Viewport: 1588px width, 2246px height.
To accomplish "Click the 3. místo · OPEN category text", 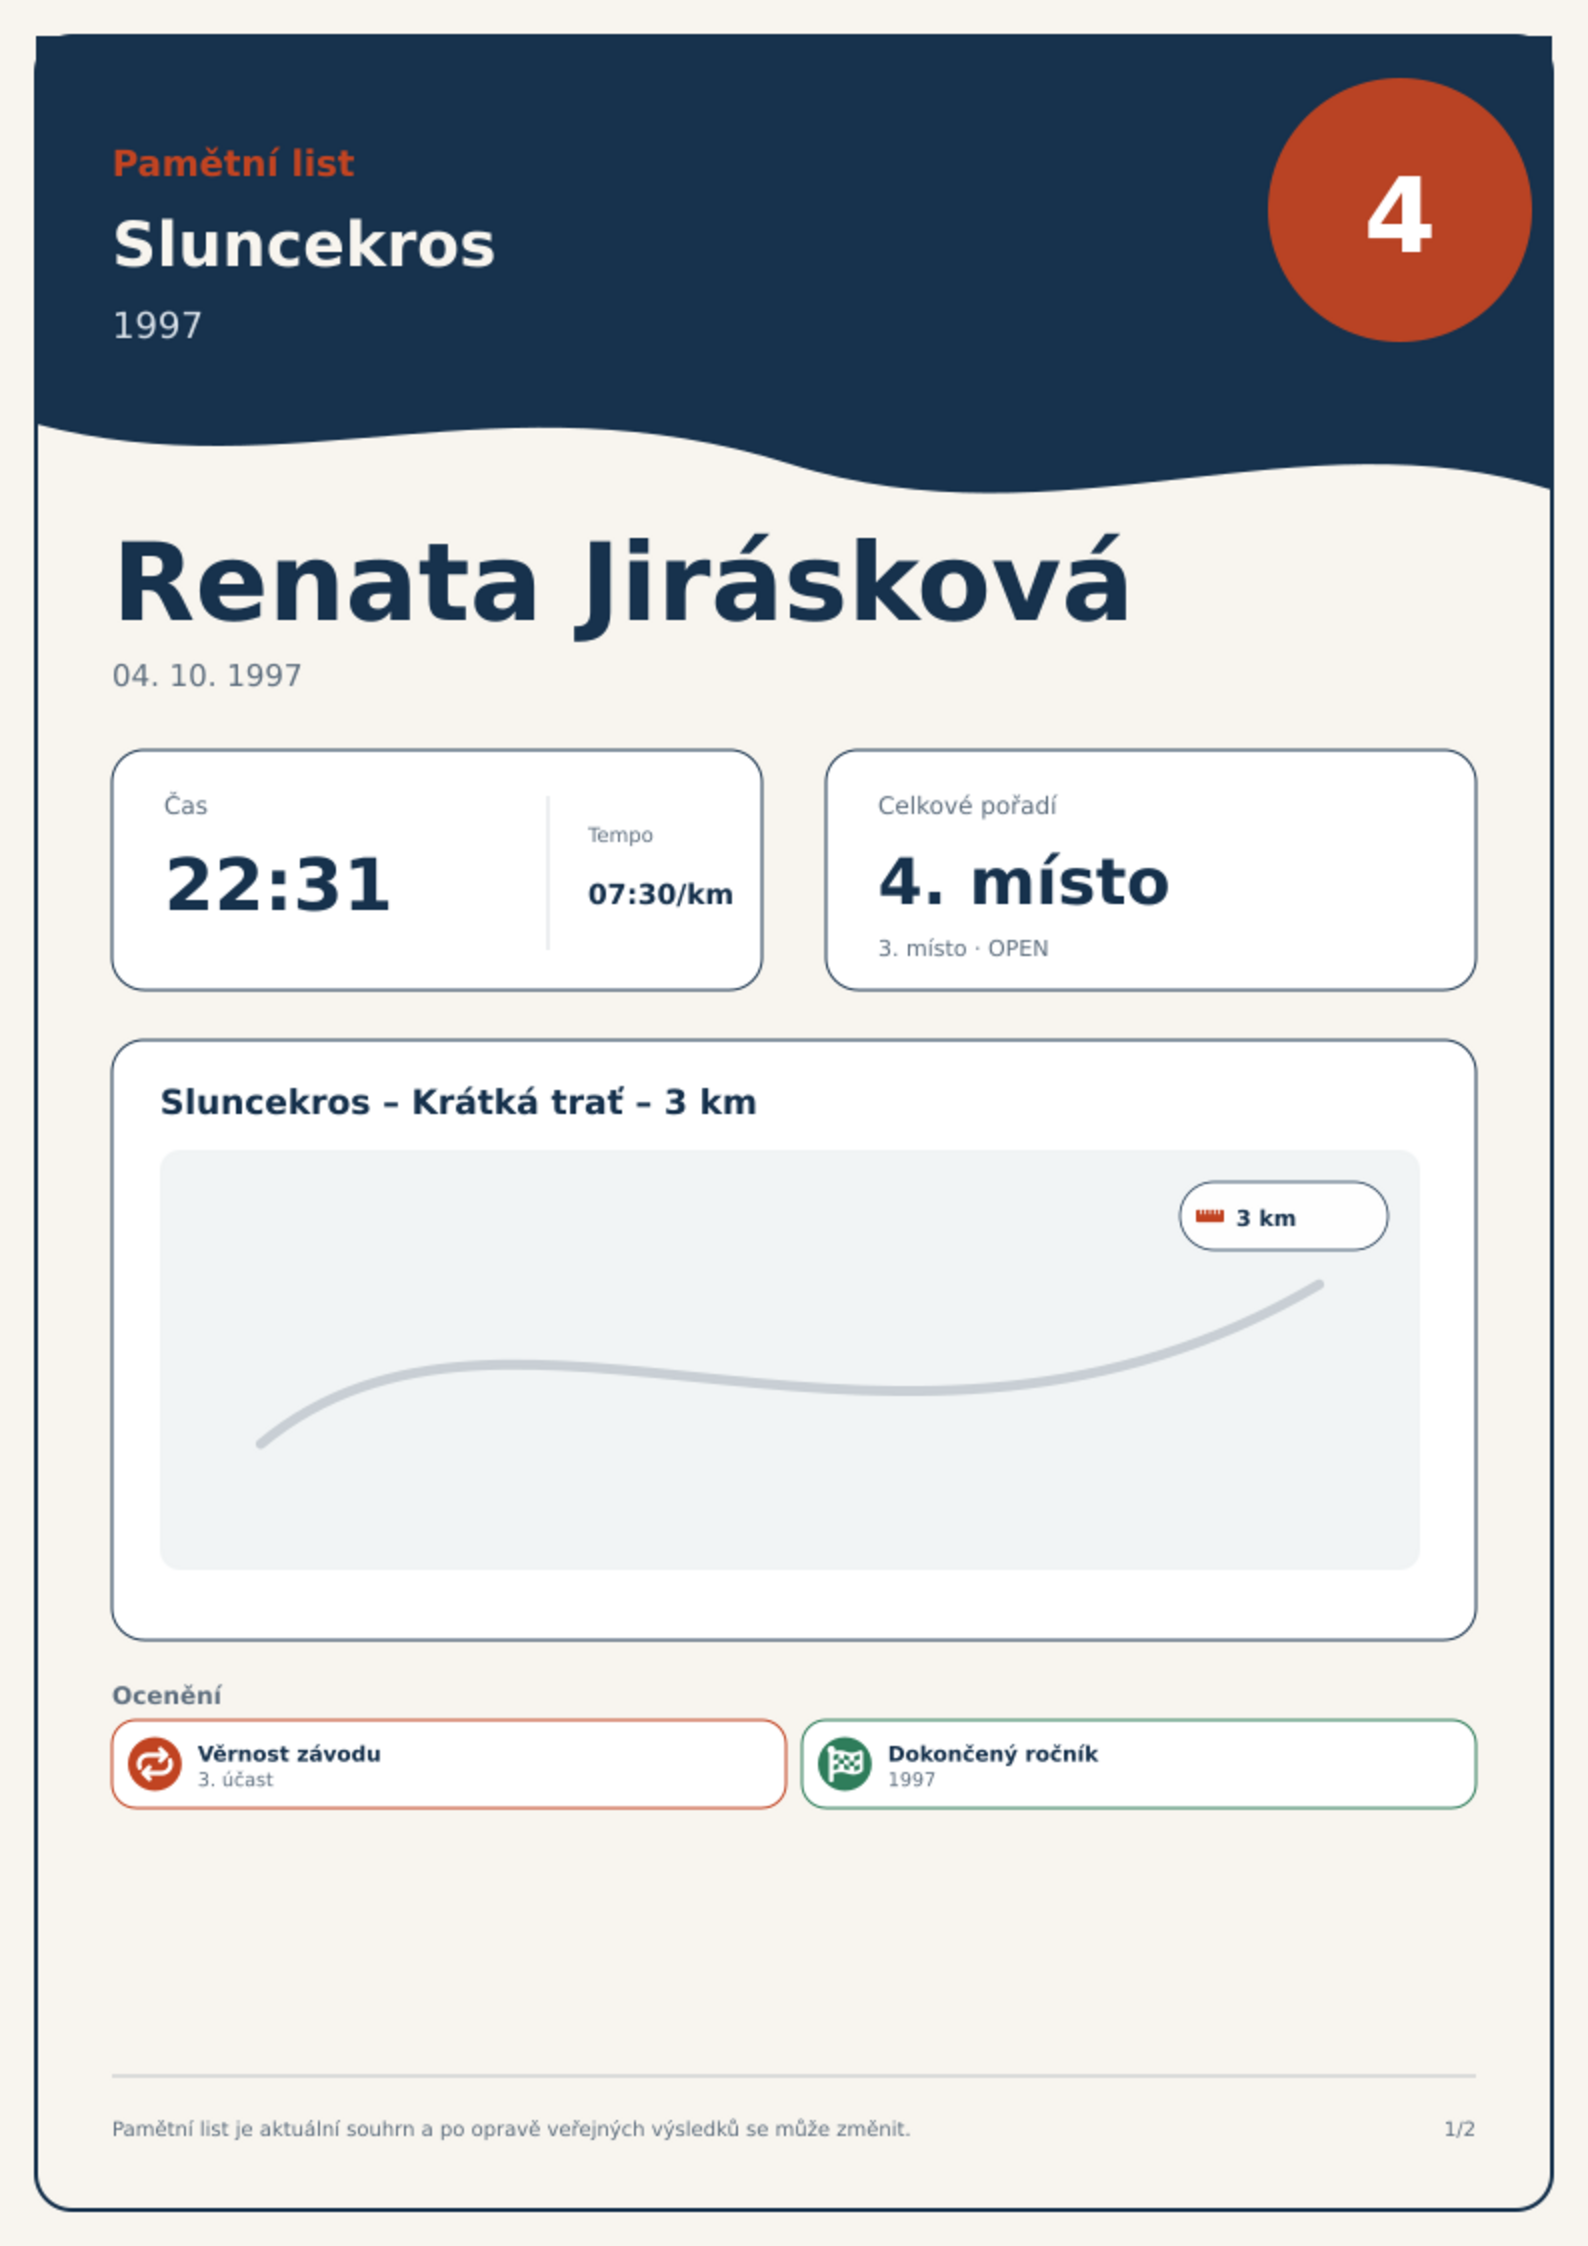I will (963, 948).
